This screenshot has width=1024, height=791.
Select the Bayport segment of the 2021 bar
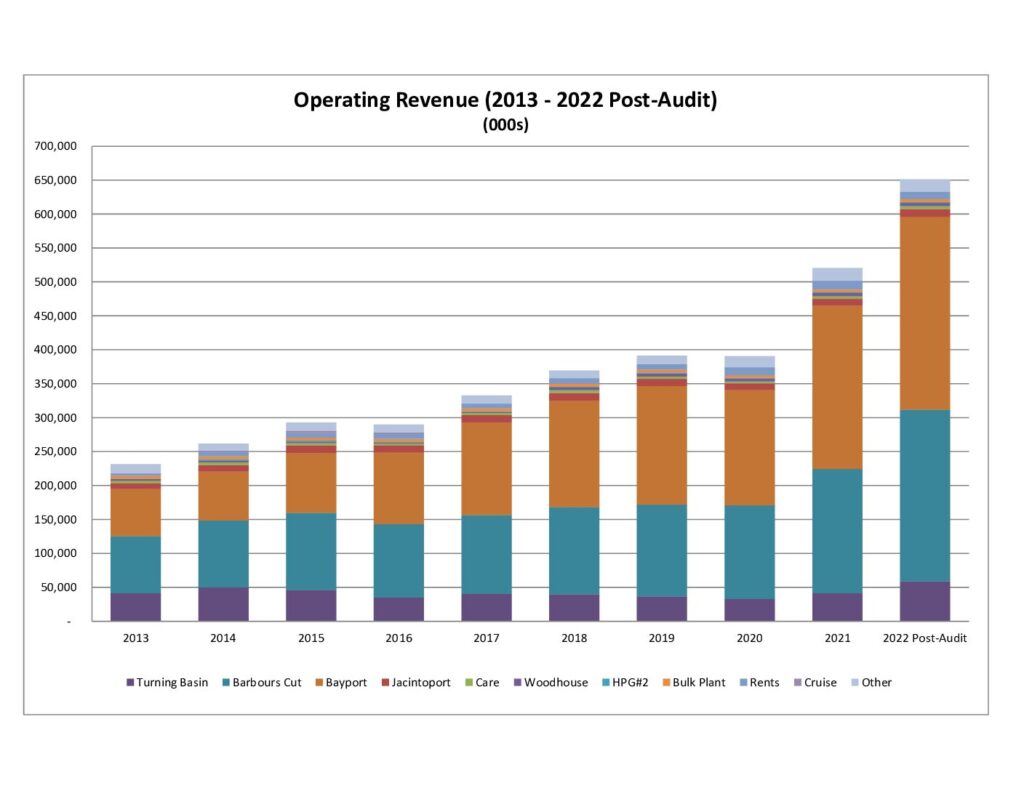coord(837,387)
